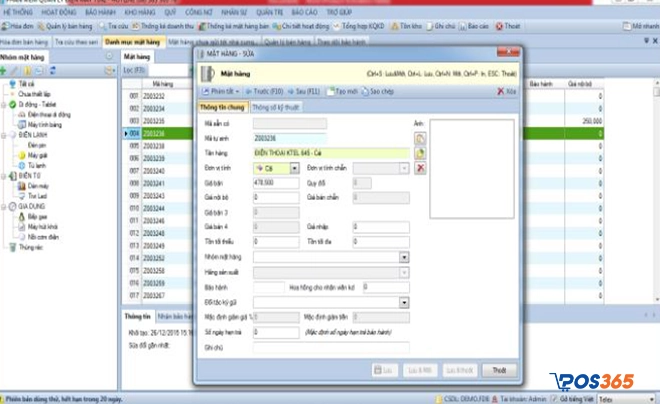Select Máy giặt in category tree
The height and width of the screenshot is (404, 660).
(x=38, y=155)
